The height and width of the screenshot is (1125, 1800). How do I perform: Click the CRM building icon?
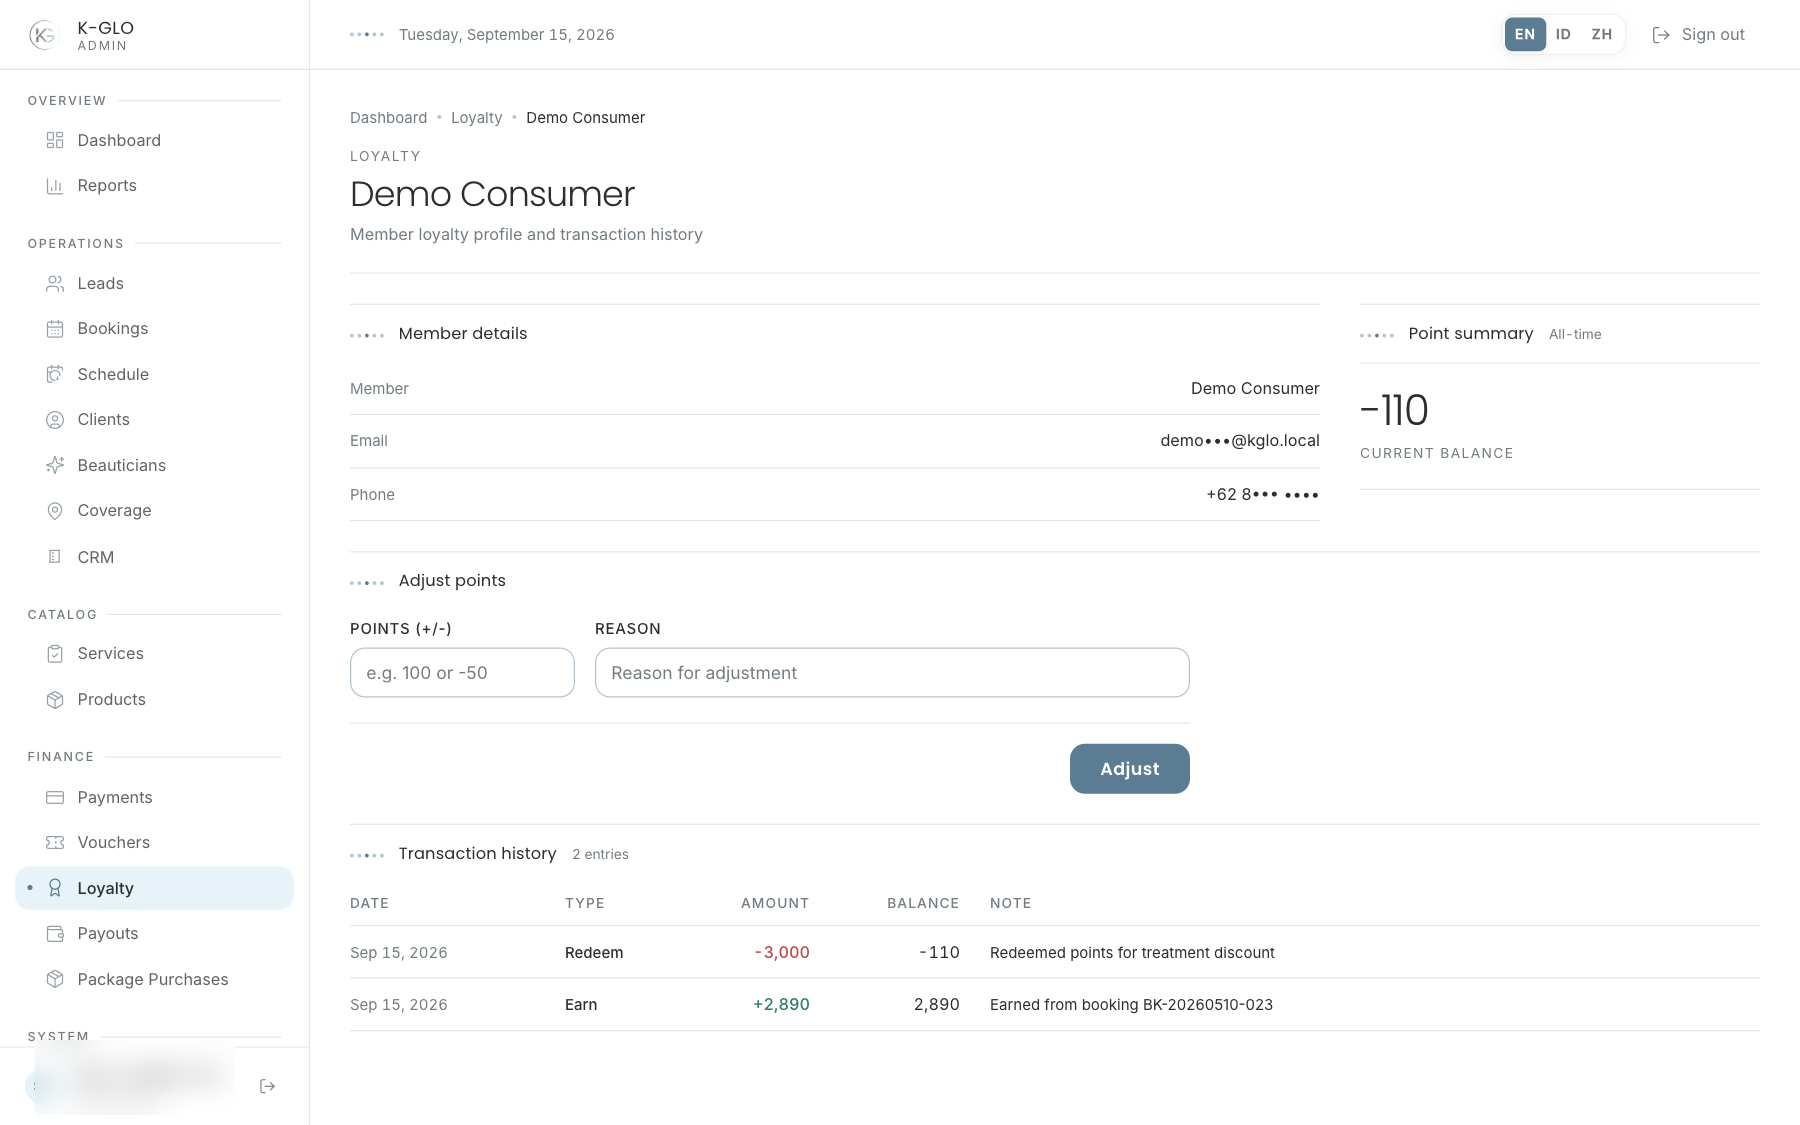[x=55, y=557]
